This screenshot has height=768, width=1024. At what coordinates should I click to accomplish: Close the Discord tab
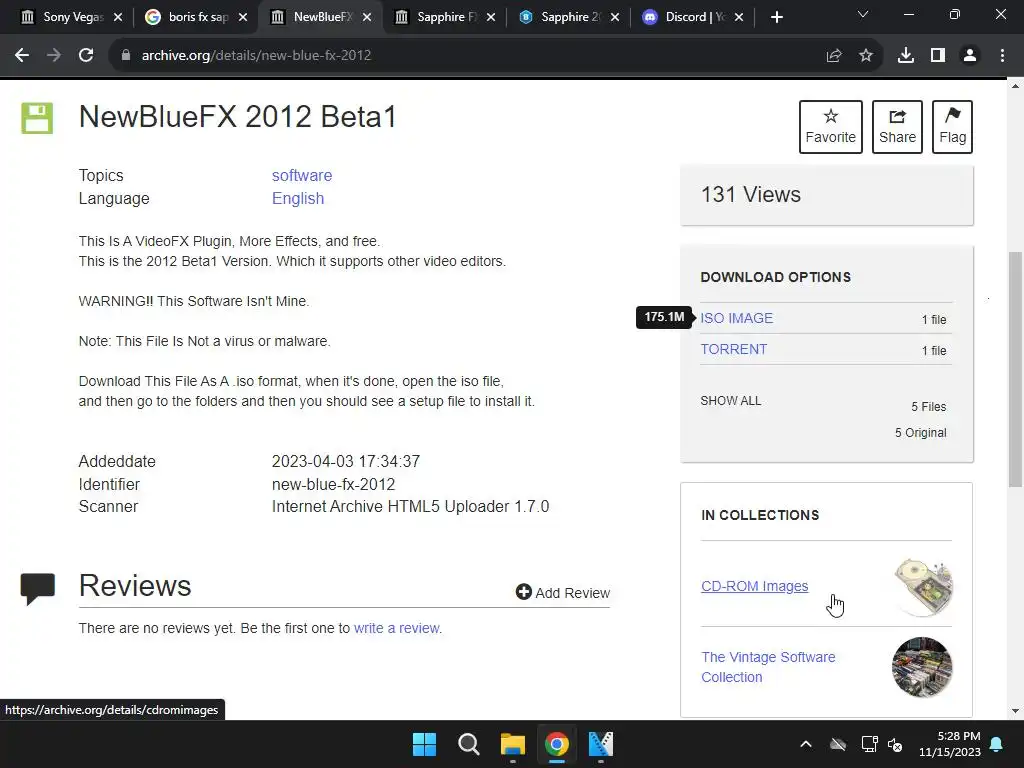[739, 17]
